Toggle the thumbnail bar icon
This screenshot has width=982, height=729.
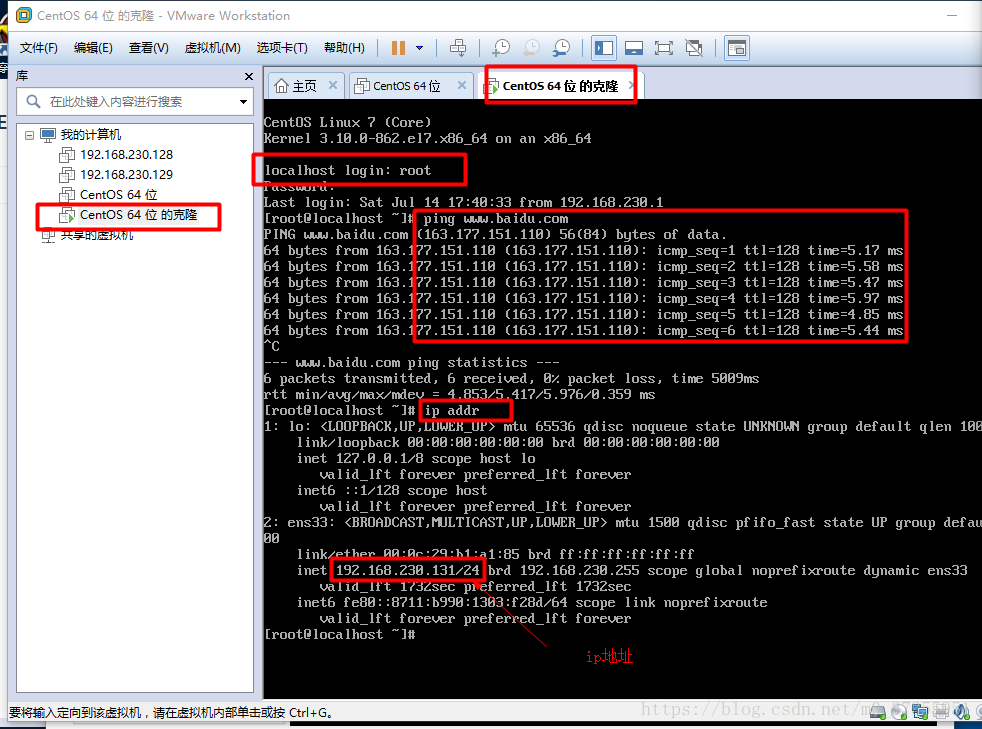(634, 48)
